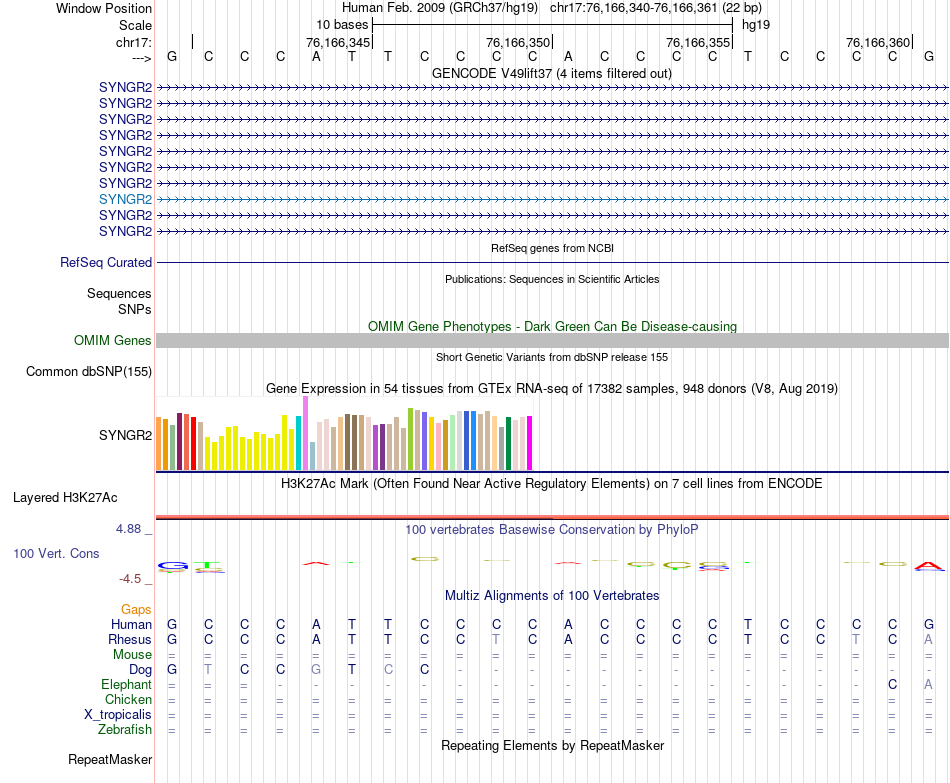
Task: Click the 76,166,345 ruler position
Action: (338, 42)
